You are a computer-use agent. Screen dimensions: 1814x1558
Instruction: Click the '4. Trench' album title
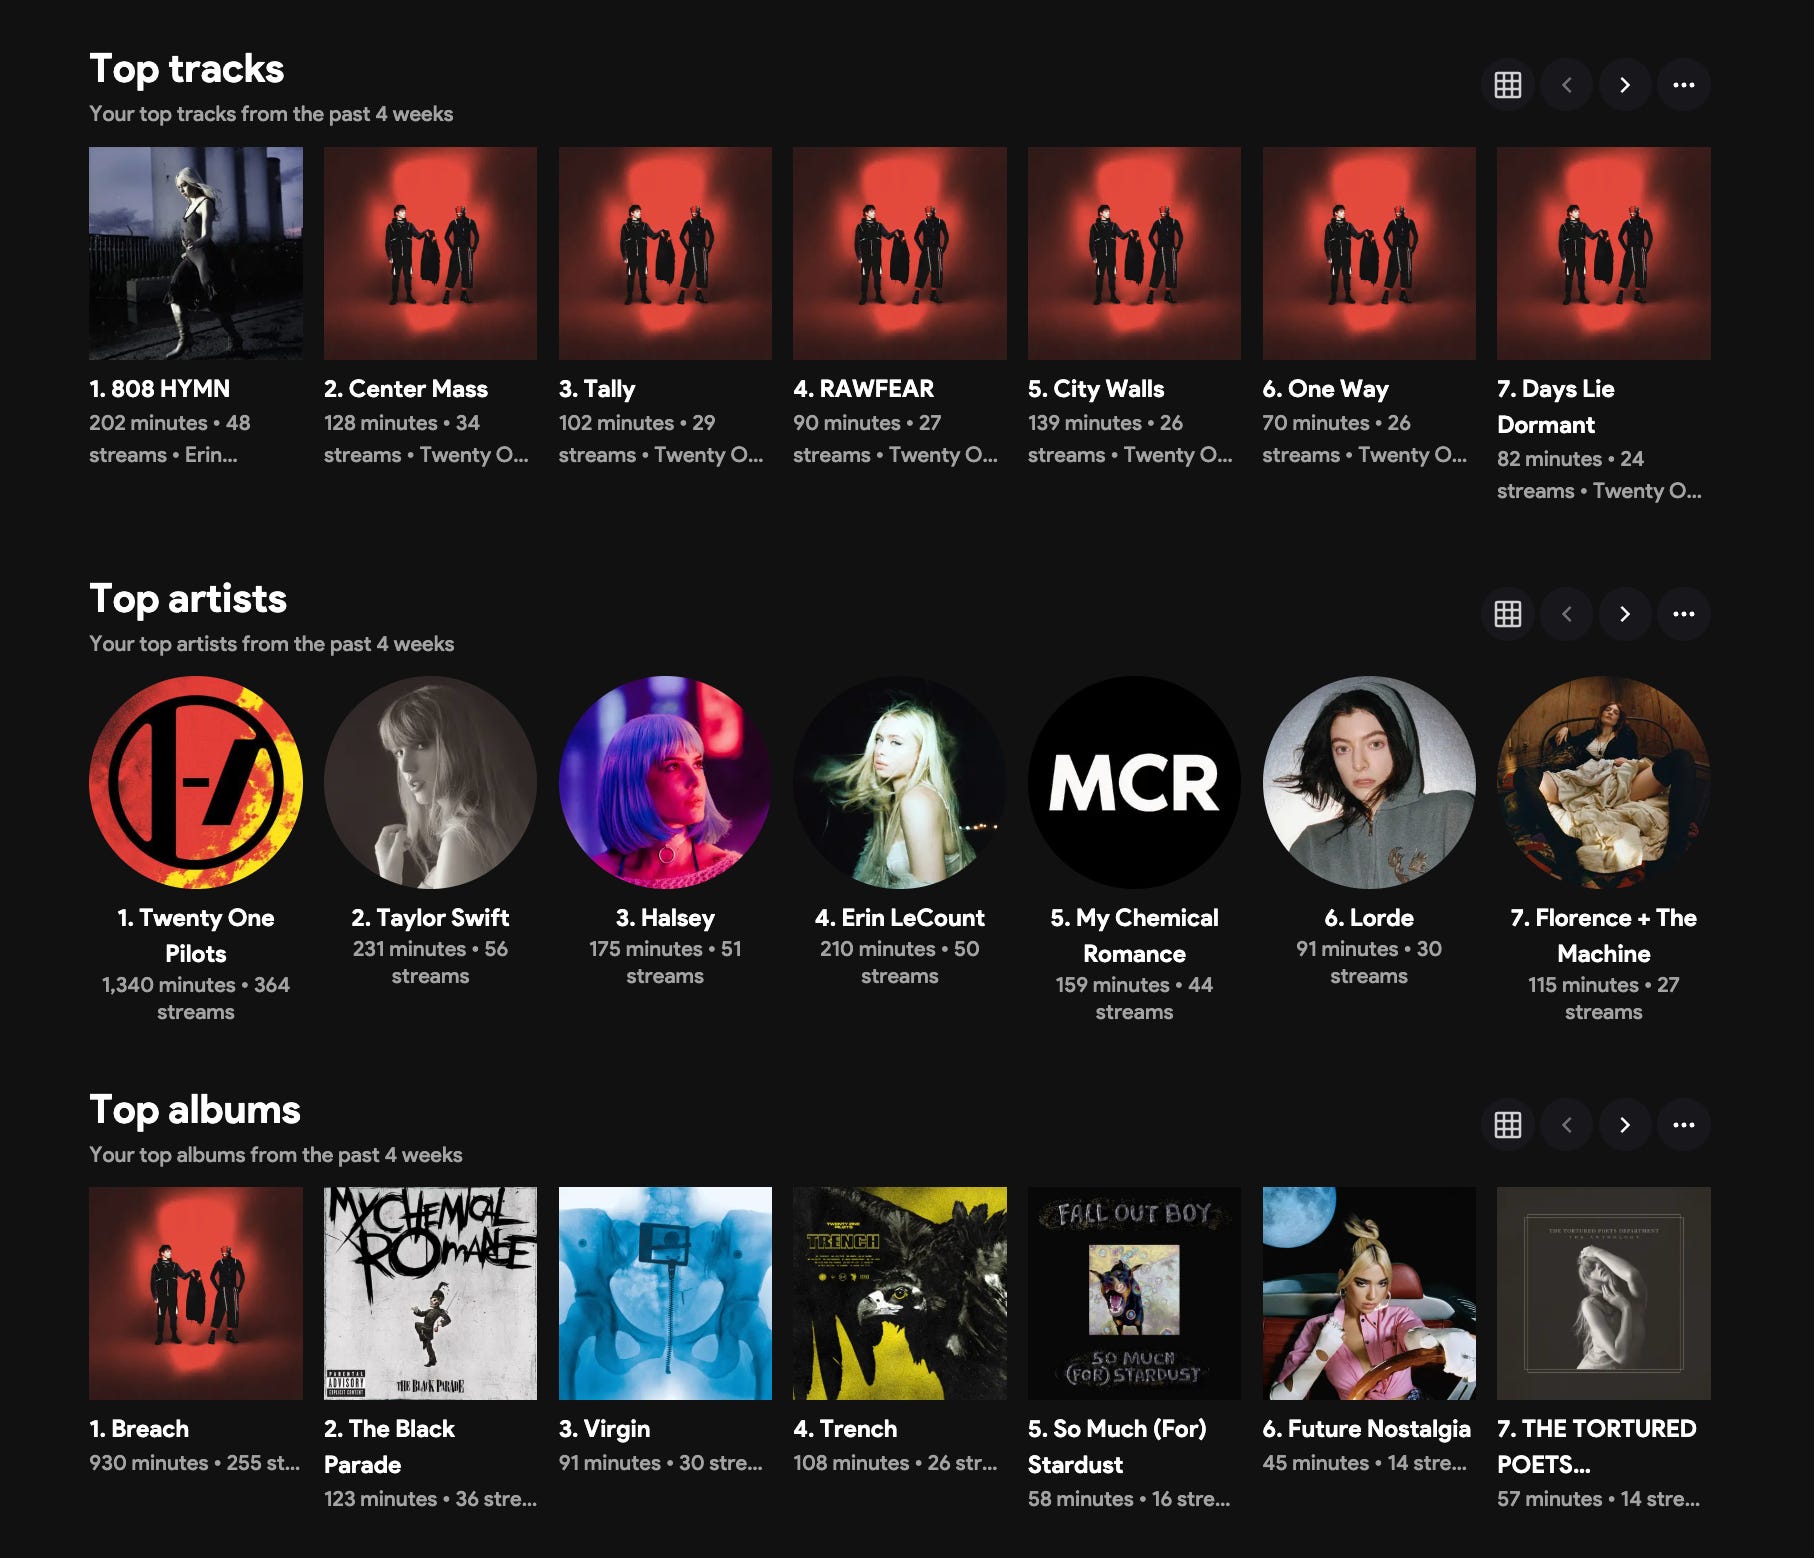[845, 1429]
